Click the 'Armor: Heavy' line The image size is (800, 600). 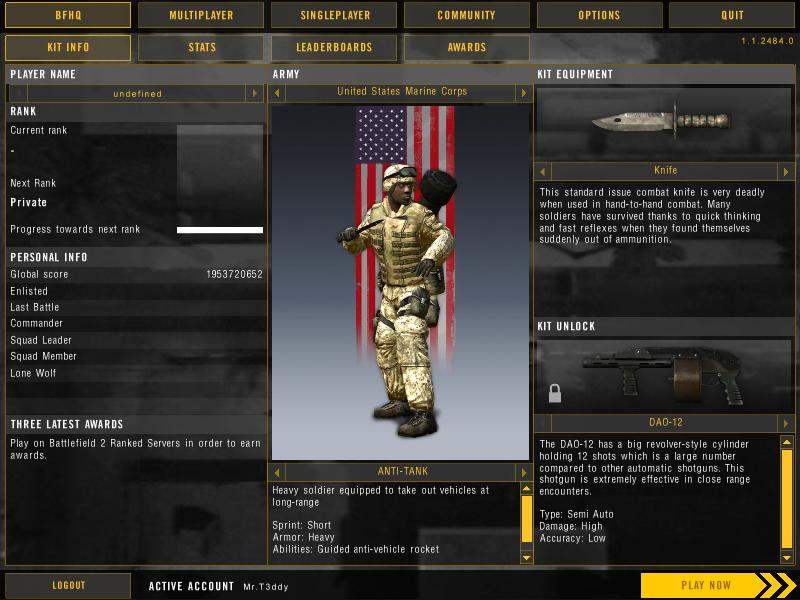click(x=304, y=537)
